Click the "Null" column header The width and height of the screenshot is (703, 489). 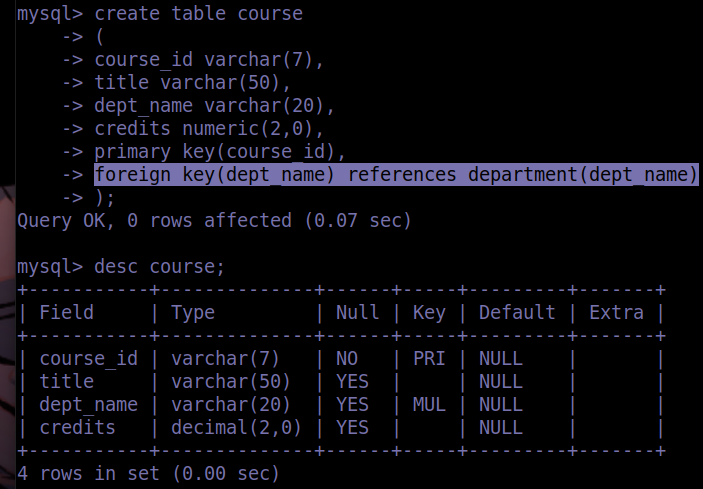[357, 312]
